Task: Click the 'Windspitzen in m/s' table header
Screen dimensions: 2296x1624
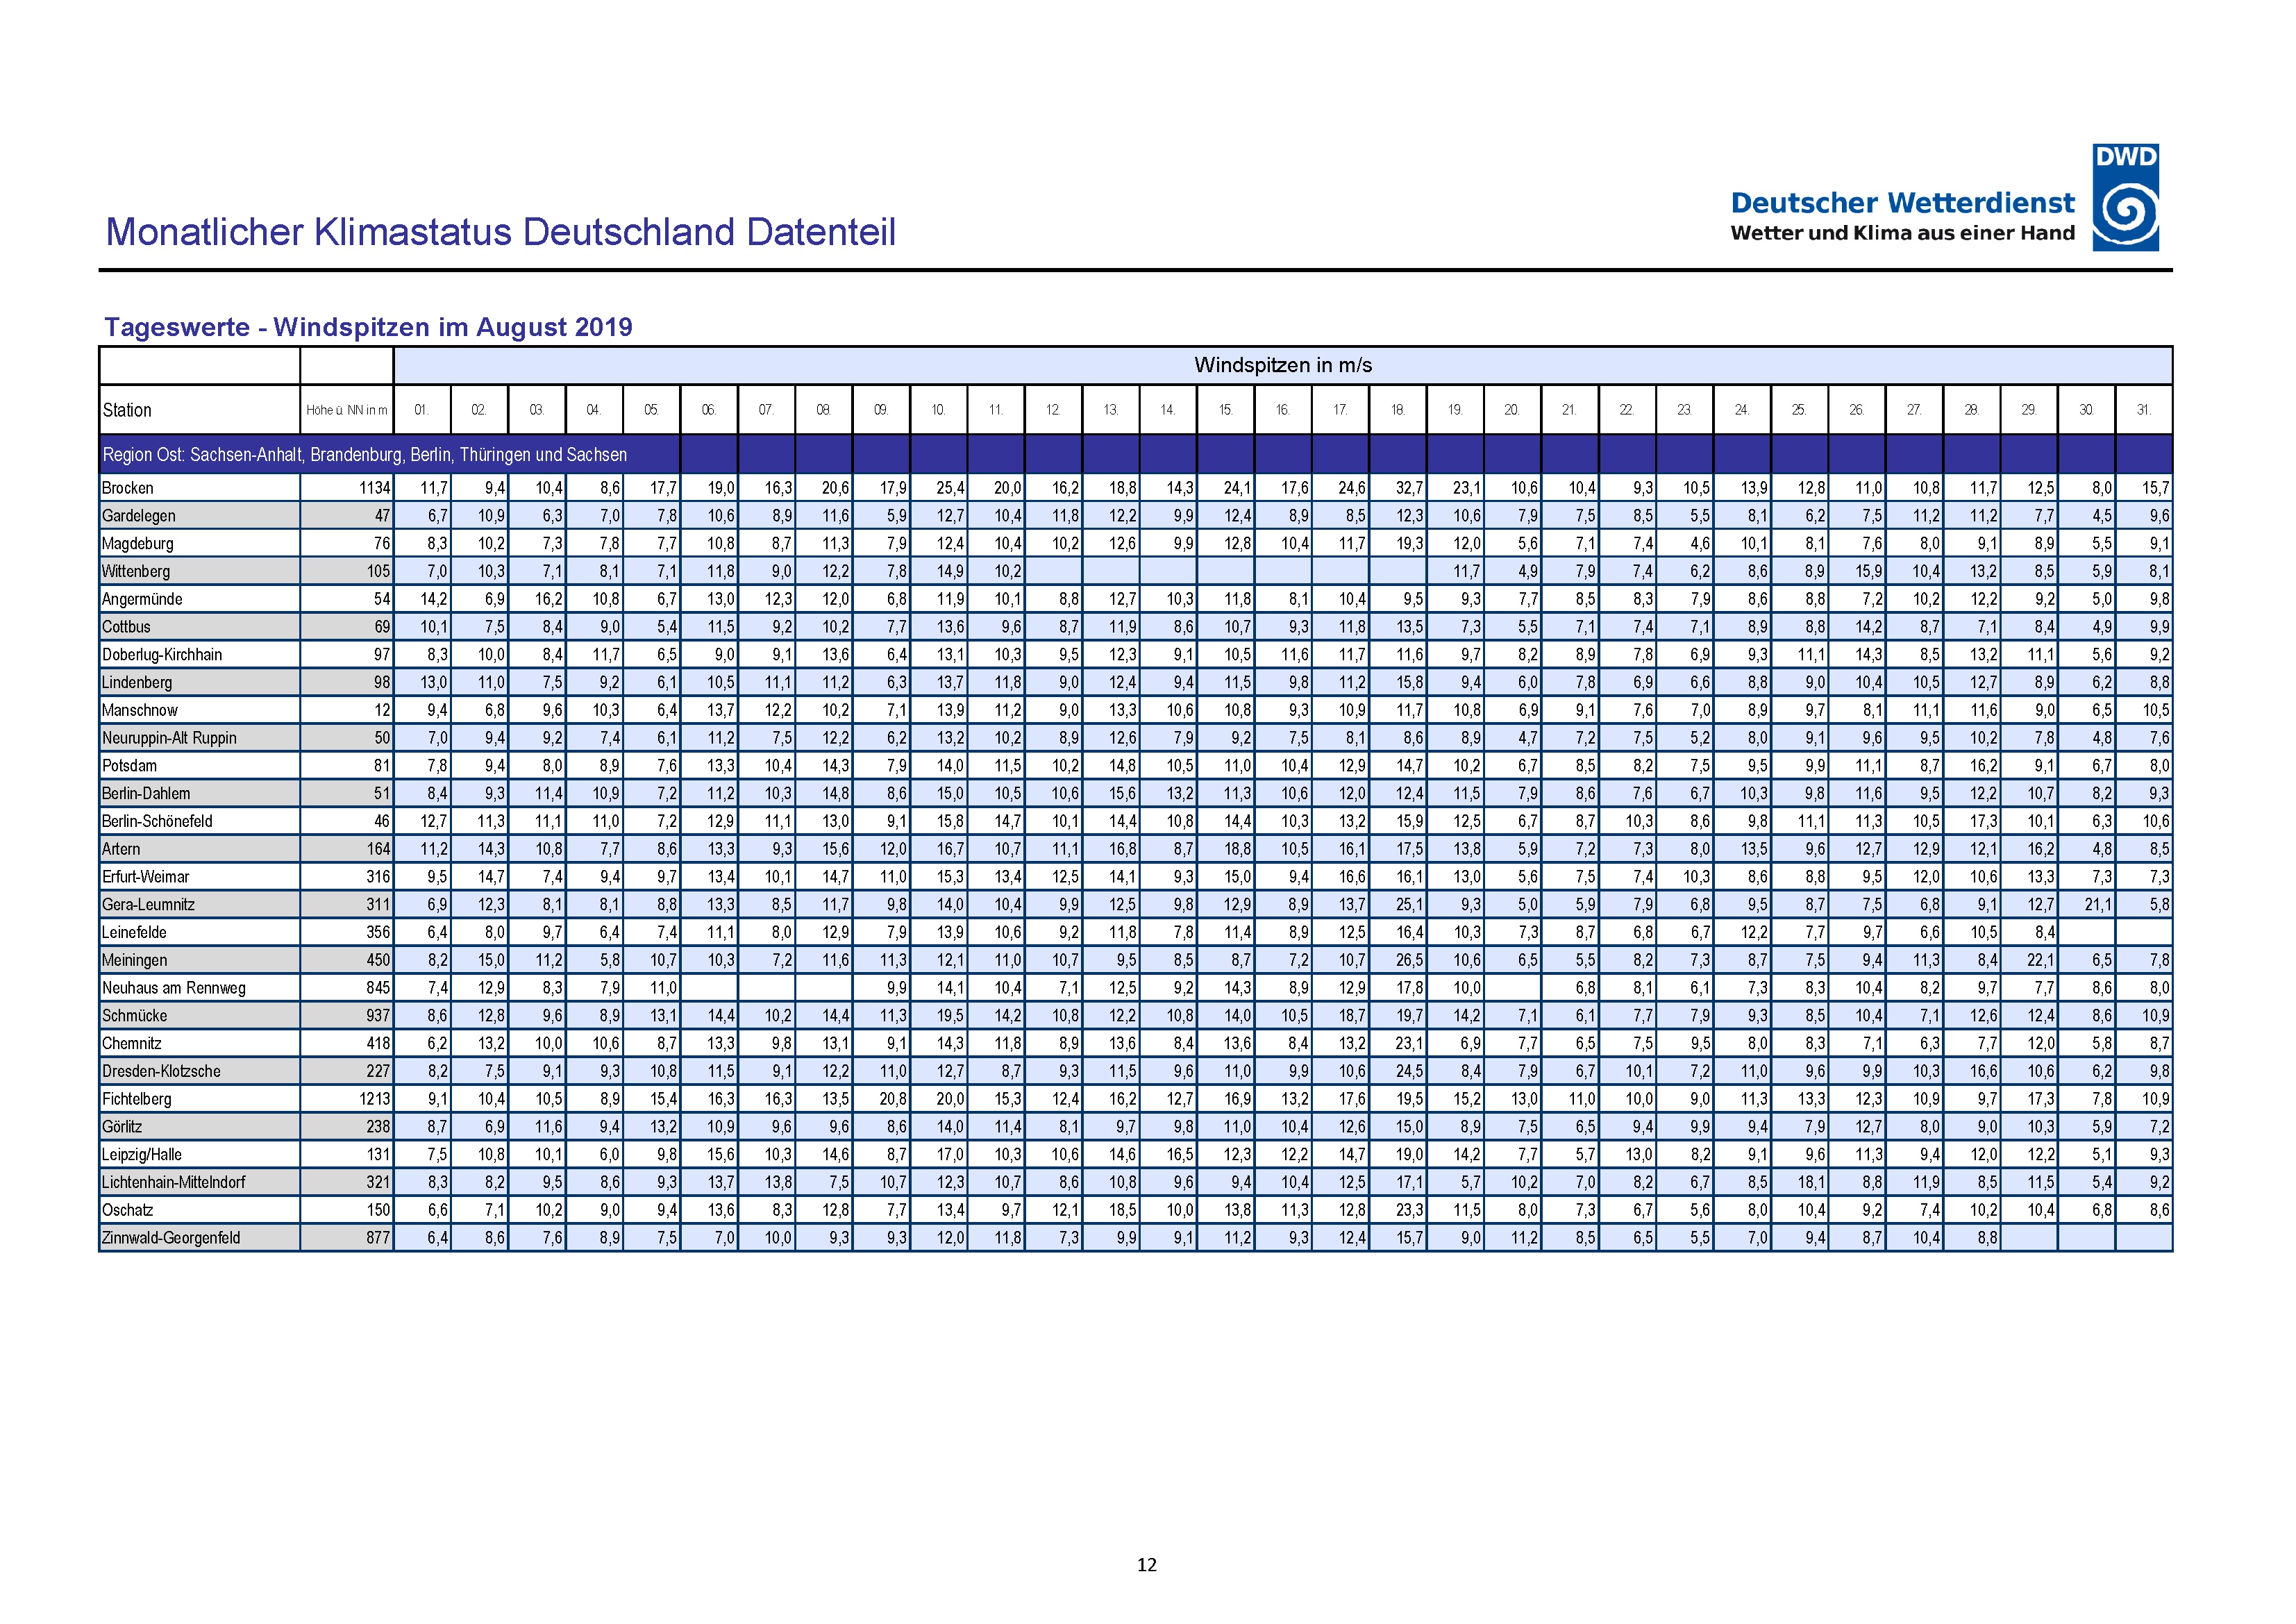Action: 1283,365
